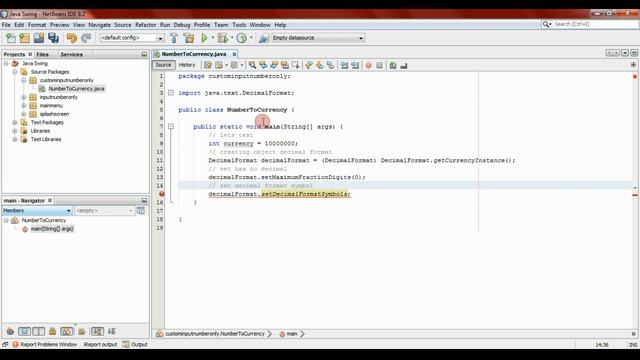Switch to History view button
This screenshot has width=640, height=360.
pos(187,65)
